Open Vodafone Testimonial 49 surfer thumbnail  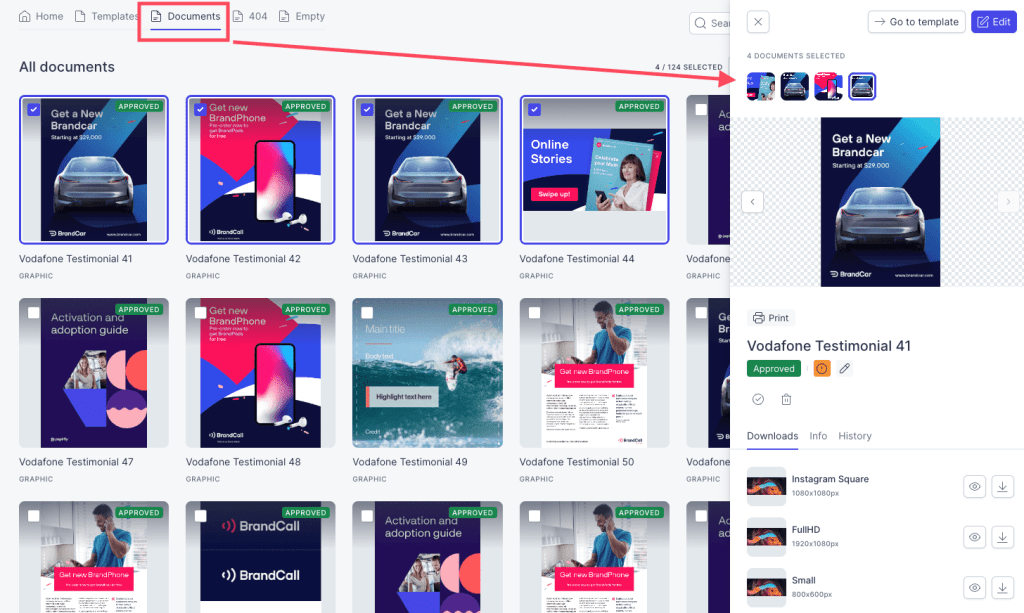coord(428,373)
